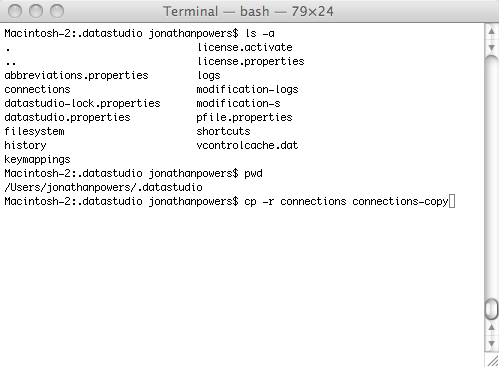Click the /Users/jonathanpowers/.datastudio path output

(x=103, y=187)
